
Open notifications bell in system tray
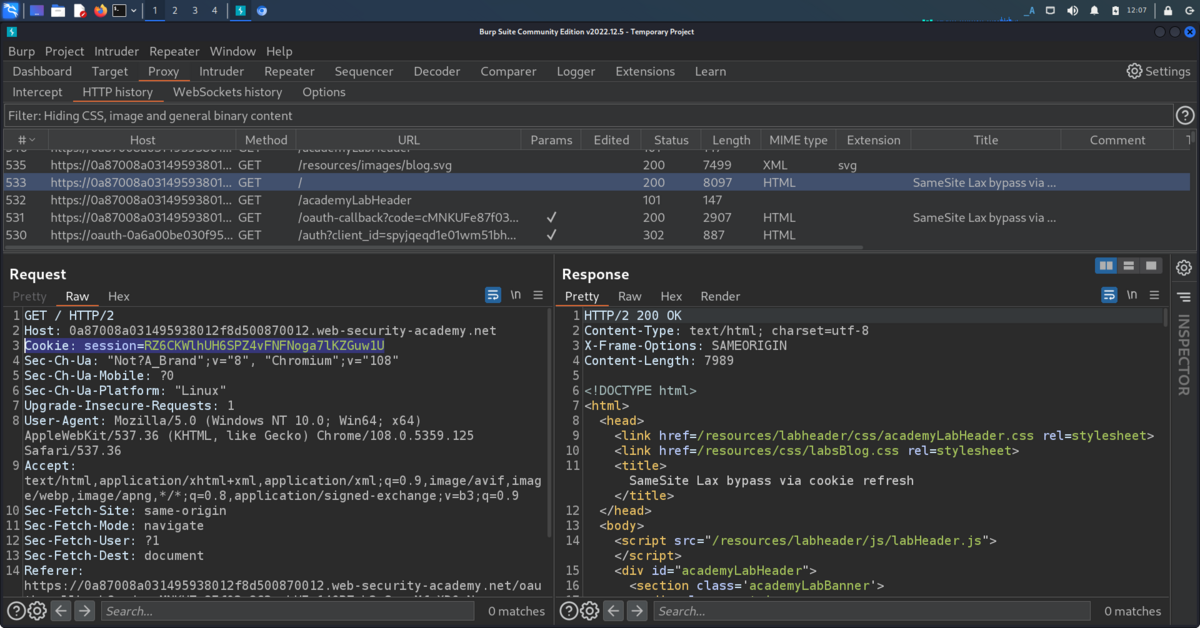[x=1095, y=11]
